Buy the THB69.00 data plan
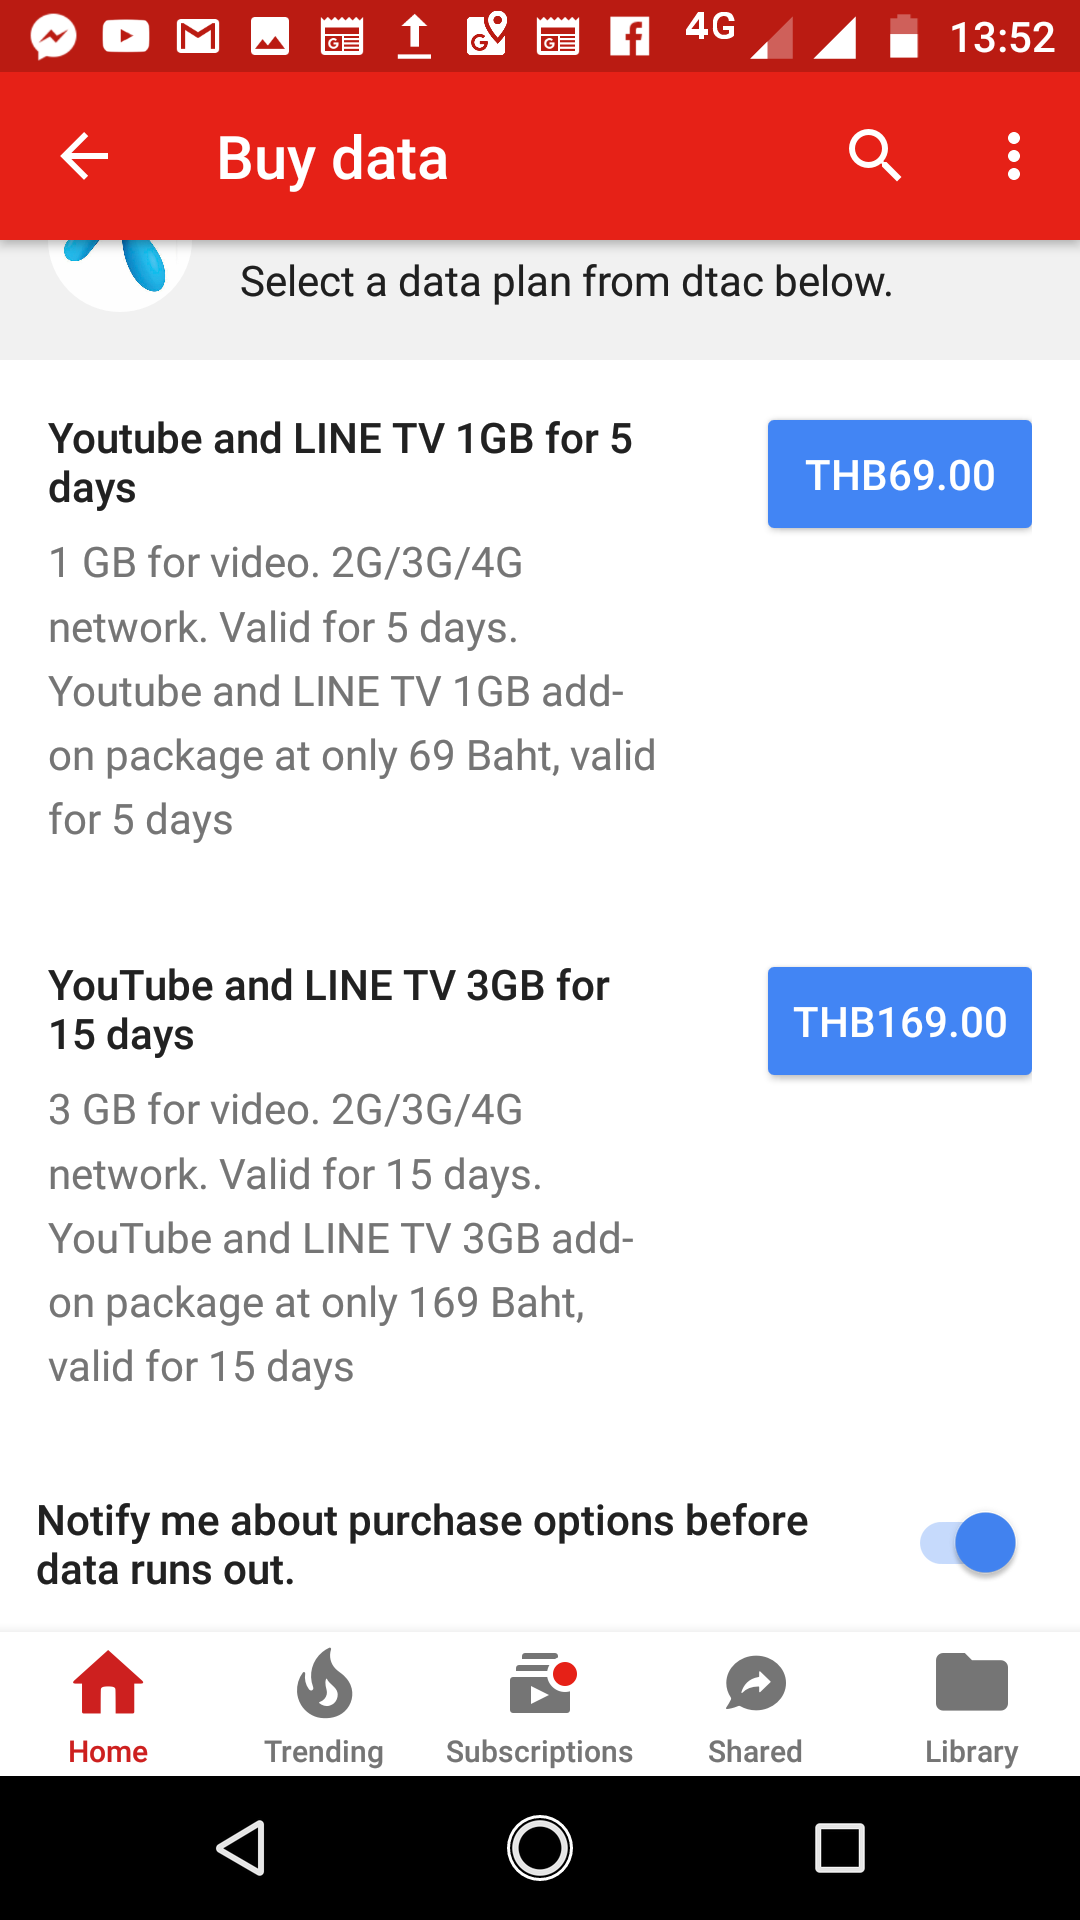Viewport: 1080px width, 1920px height. click(x=899, y=474)
